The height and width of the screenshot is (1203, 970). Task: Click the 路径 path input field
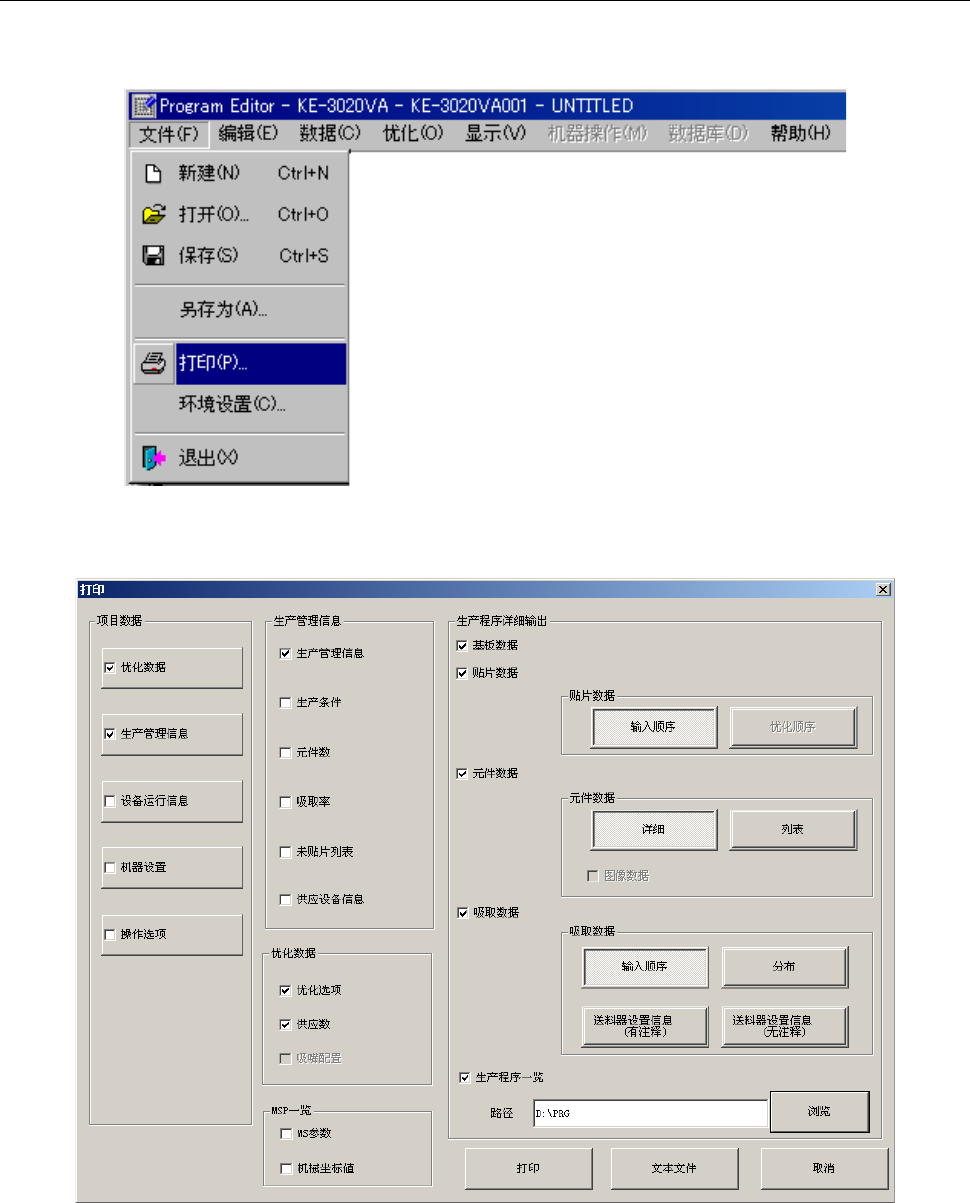(x=649, y=1112)
